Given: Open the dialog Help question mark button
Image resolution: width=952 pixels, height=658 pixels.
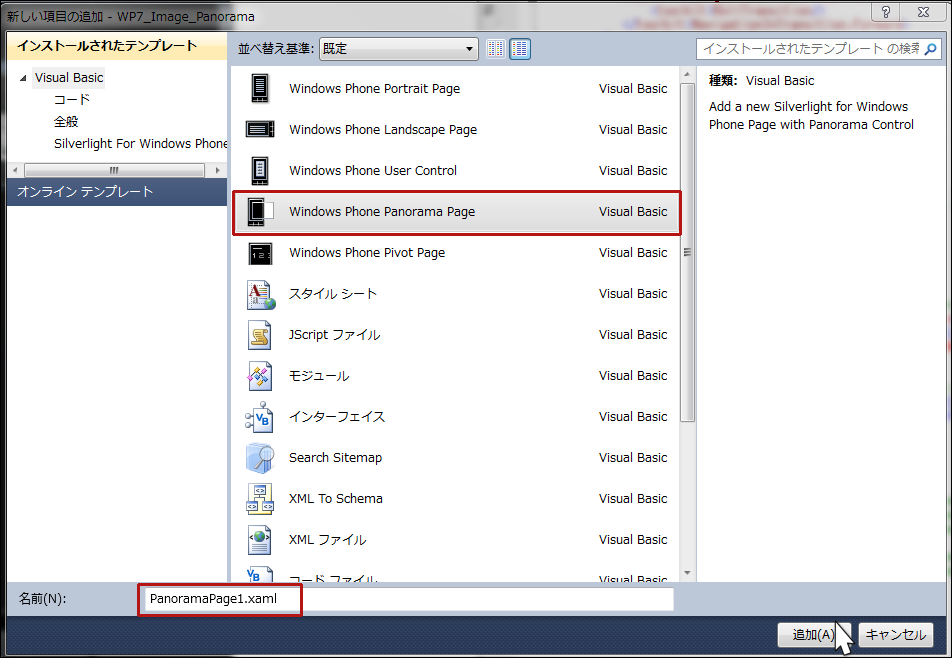Looking at the screenshot, I should pos(886,12).
